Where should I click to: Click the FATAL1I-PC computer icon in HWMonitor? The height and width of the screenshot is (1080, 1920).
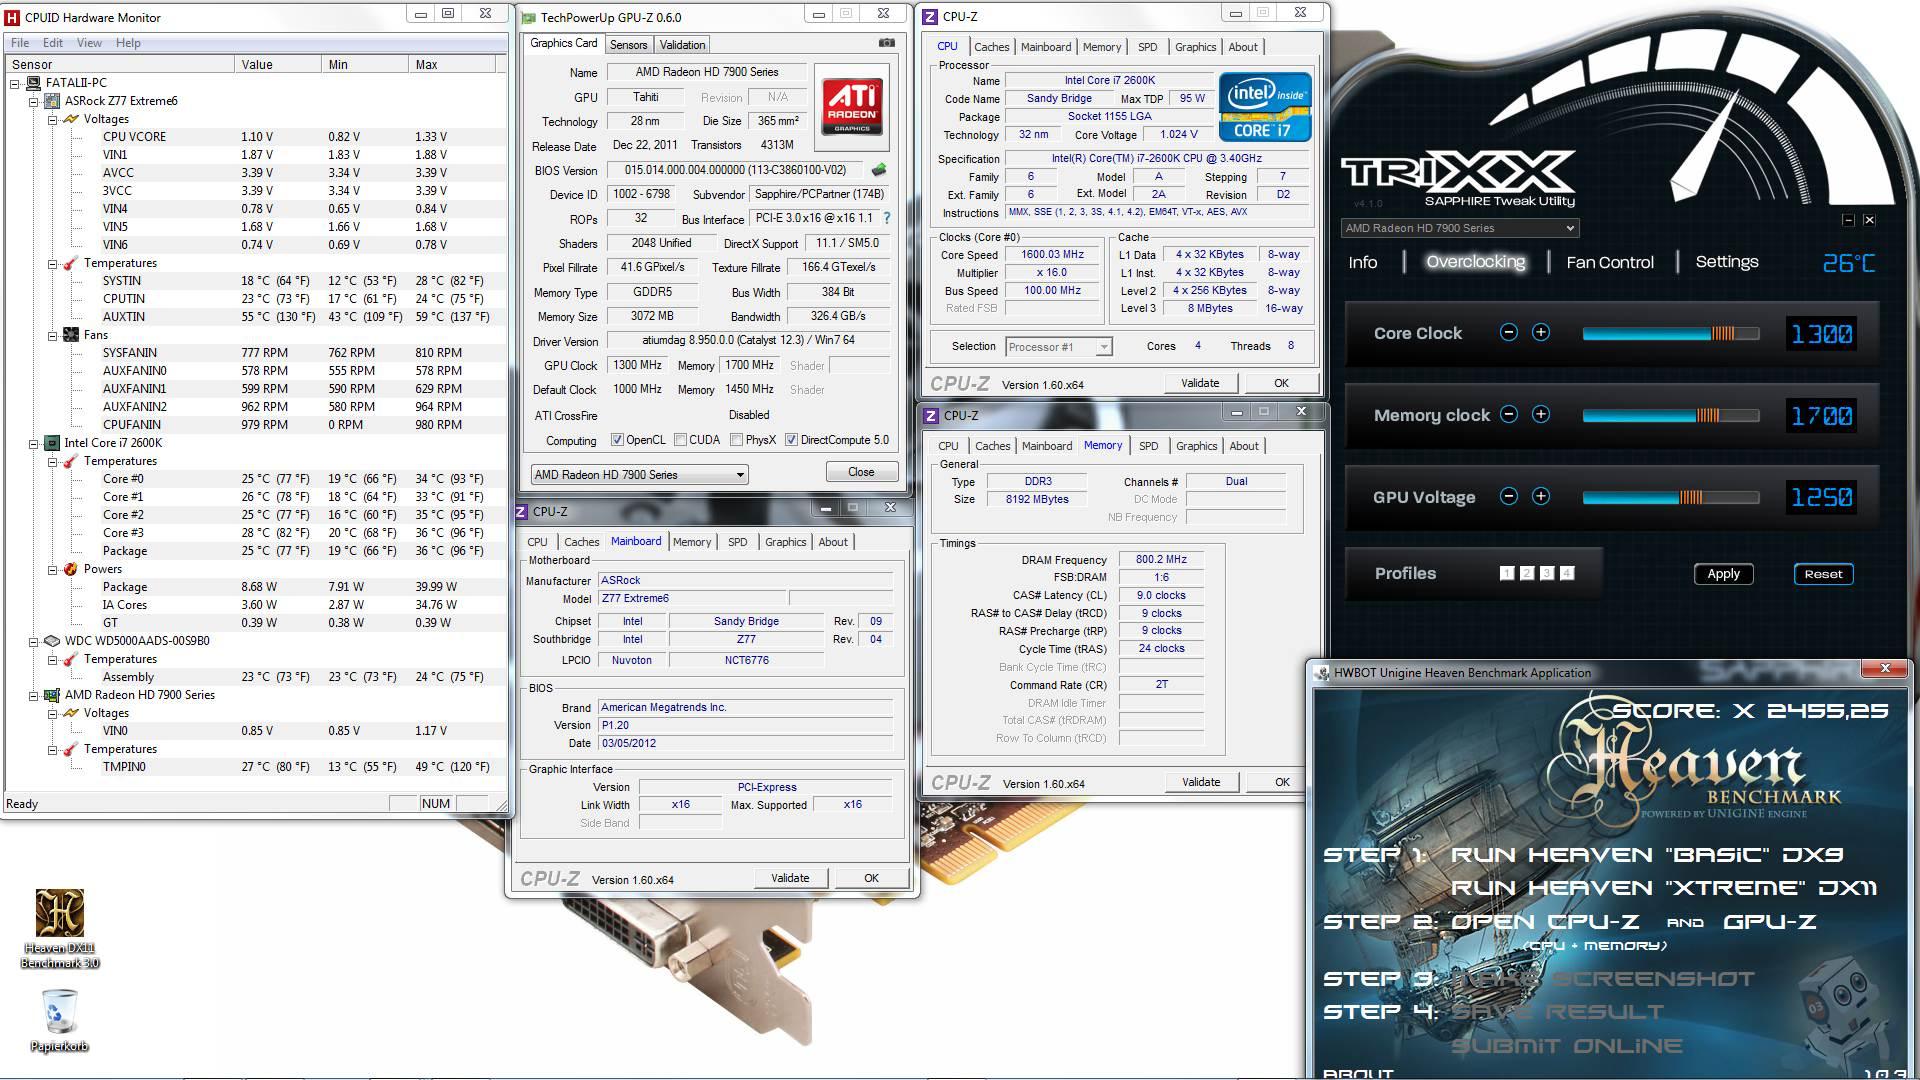point(33,83)
